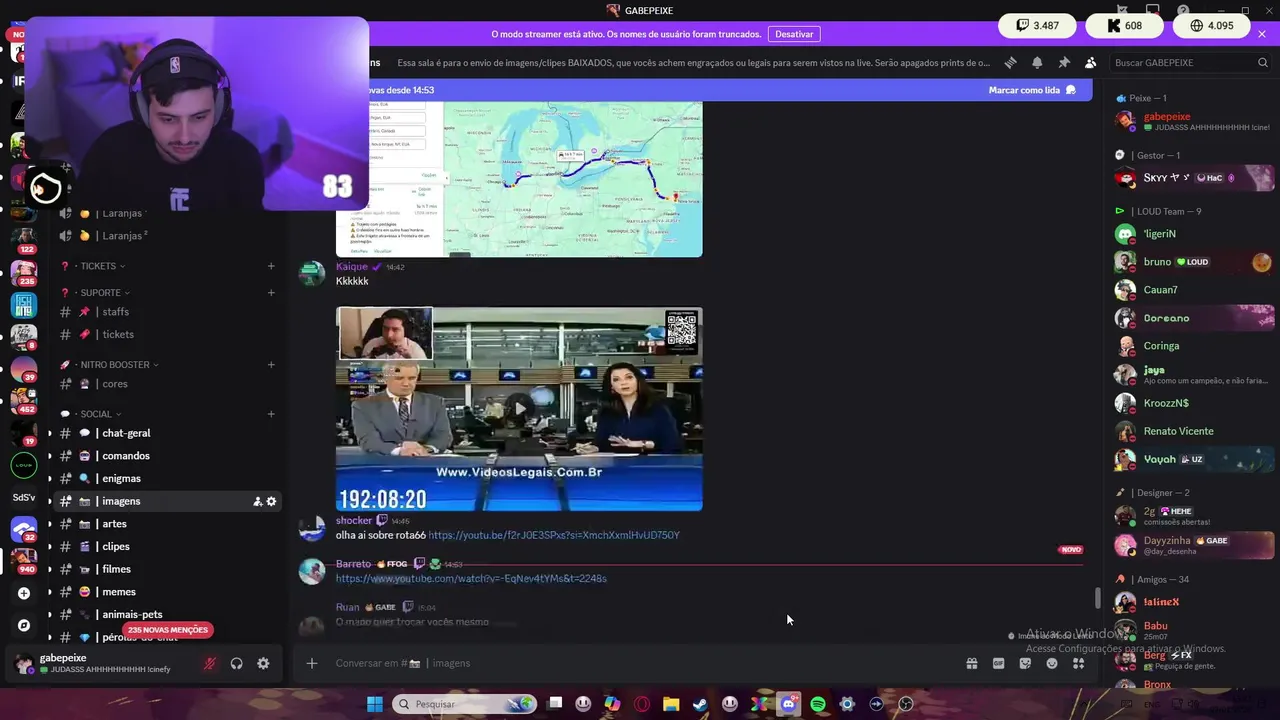This screenshot has width=1280, height=720.
Task: Open the cores channel
Action: [x=167, y=384]
